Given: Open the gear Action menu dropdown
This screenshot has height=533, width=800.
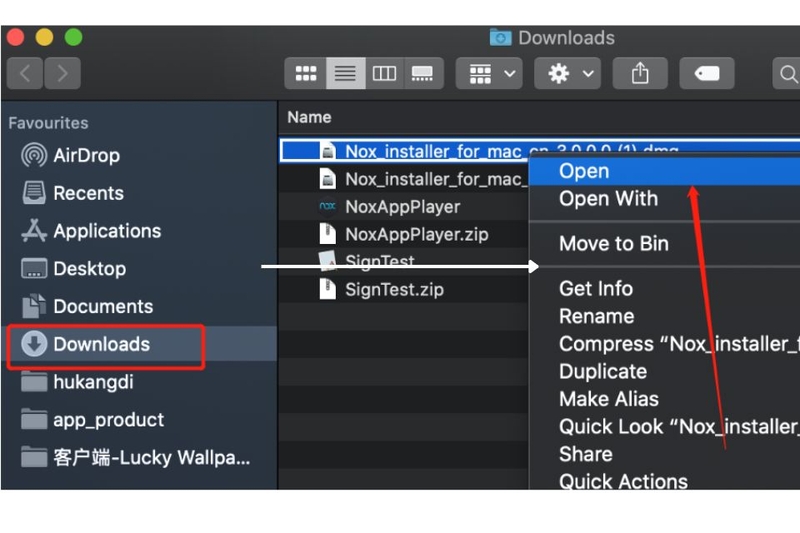Looking at the screenshot, I should click(x=567, y=73).
